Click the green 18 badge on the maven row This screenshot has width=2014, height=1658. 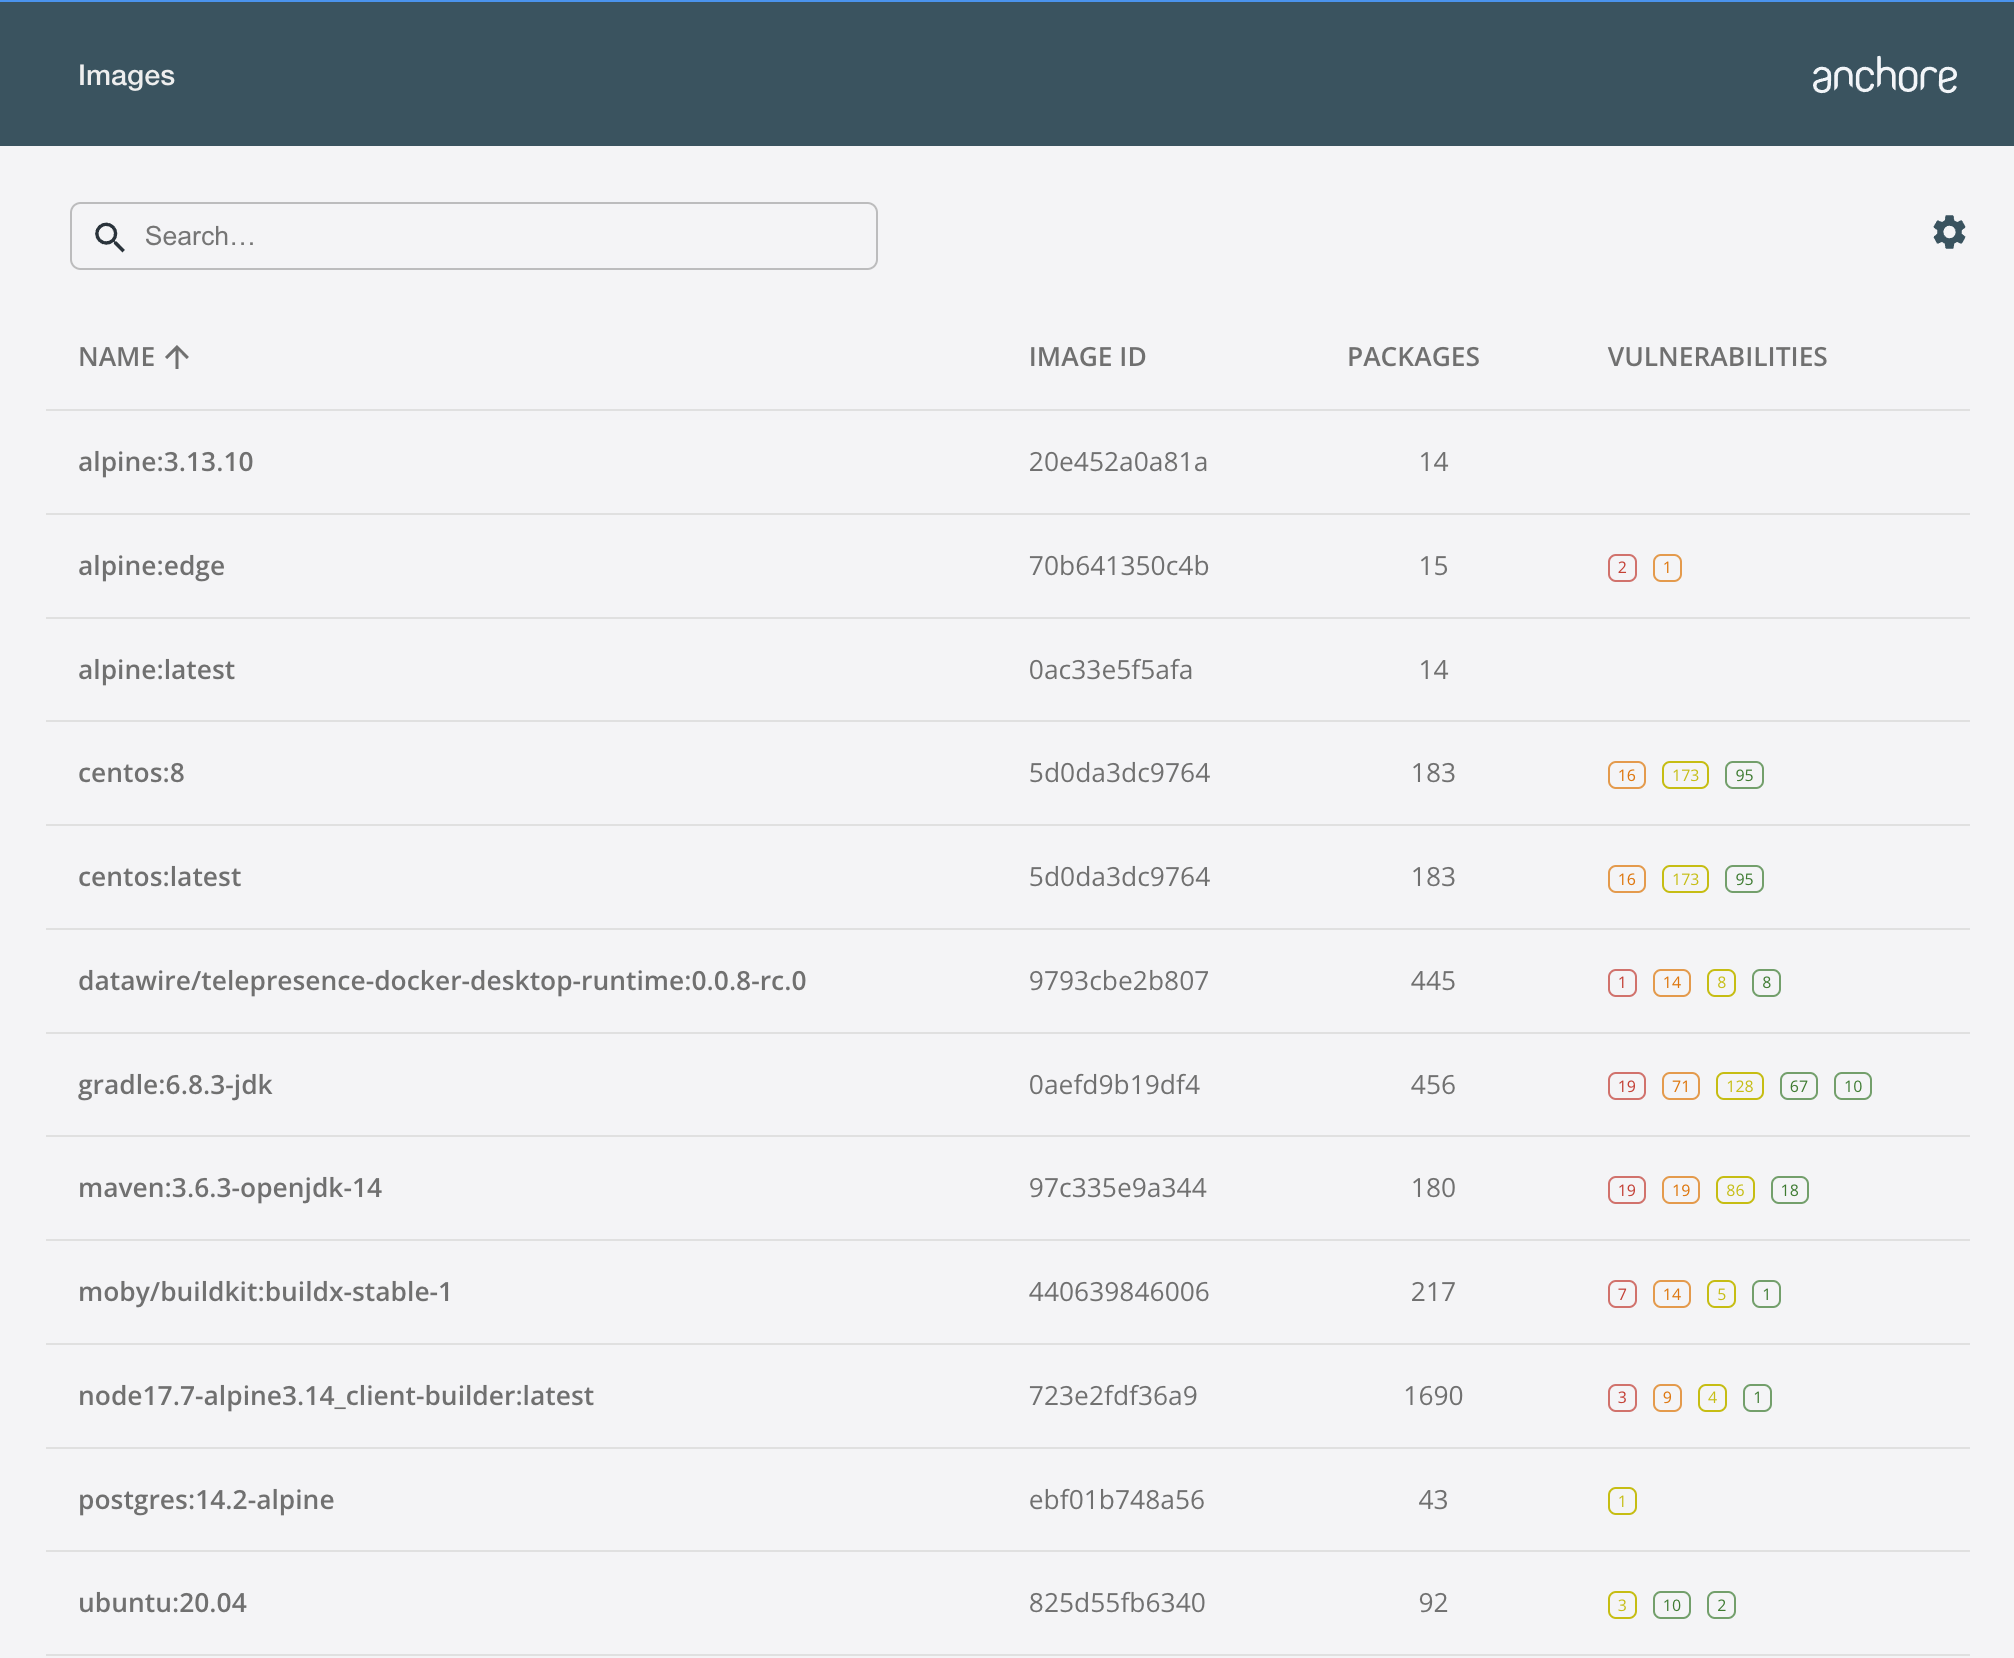click(x=1789, y=1190)
